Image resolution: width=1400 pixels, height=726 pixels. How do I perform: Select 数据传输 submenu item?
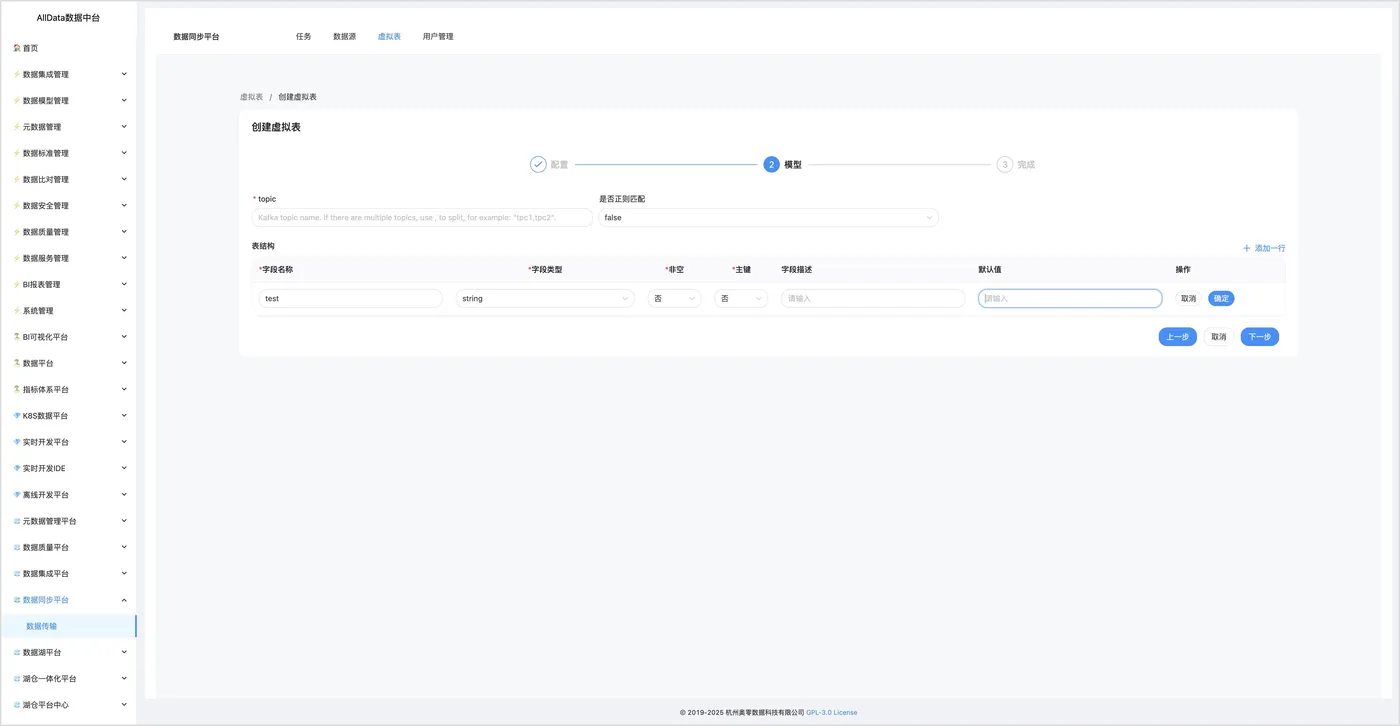tap(68, 626)
